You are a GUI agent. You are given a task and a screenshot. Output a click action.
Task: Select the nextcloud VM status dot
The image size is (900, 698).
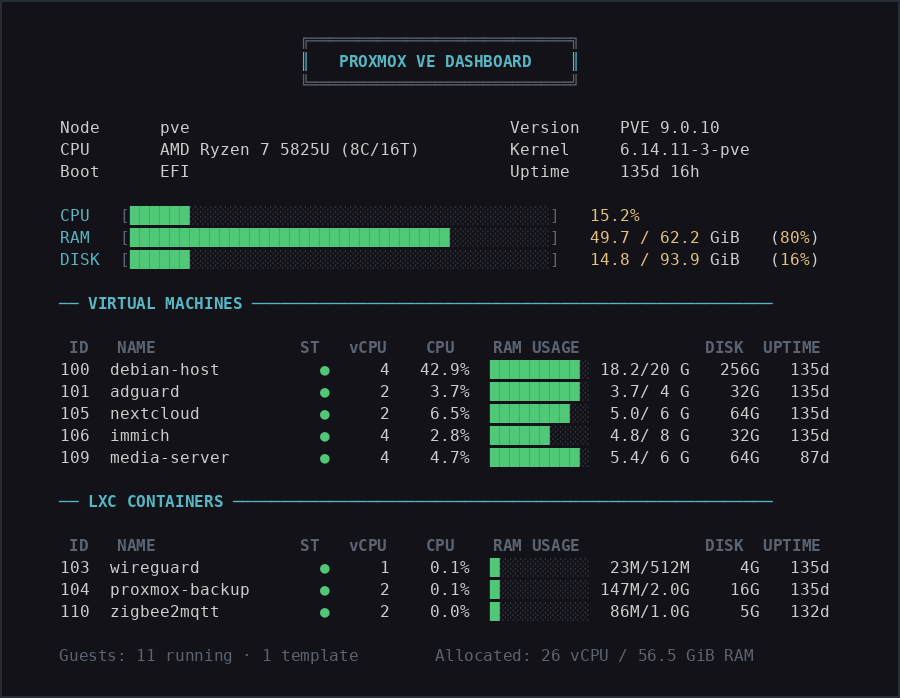pos(324,413)
